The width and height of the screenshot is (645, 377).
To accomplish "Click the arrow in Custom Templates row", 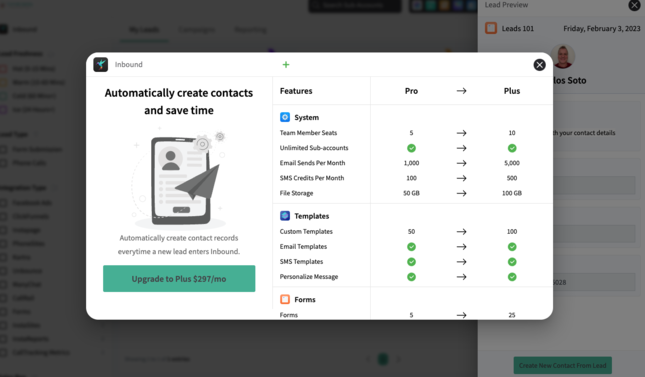I will 462,232.
